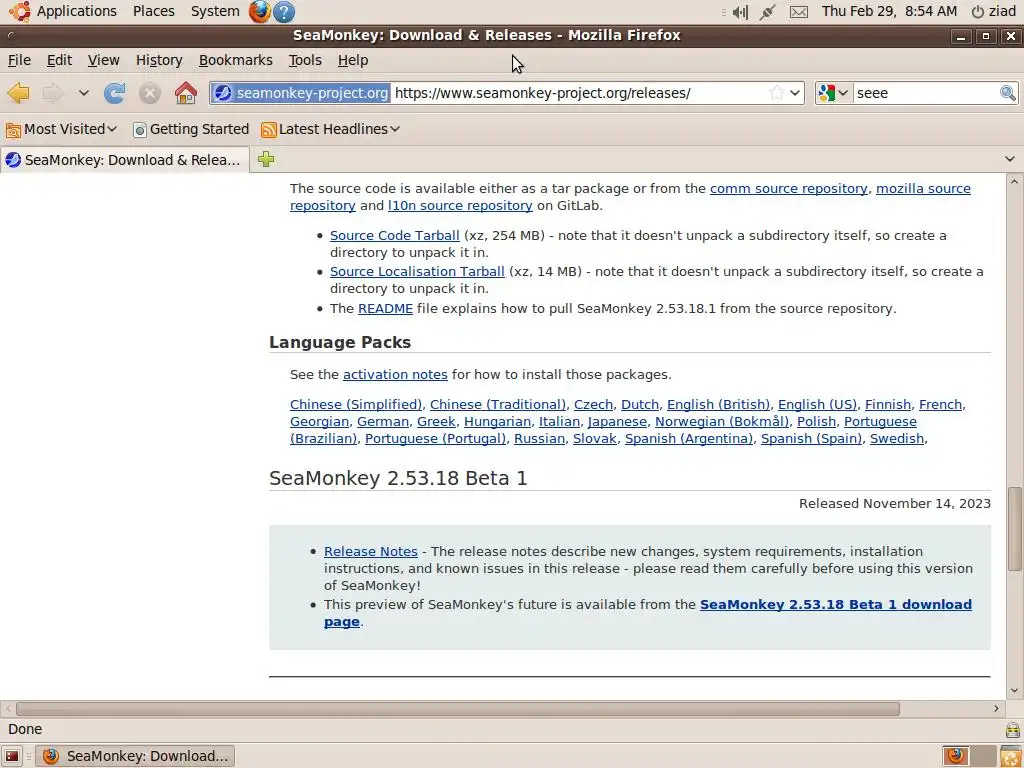
Task: Open the search engine selector dropdown
Action: [x=834, y=93]
